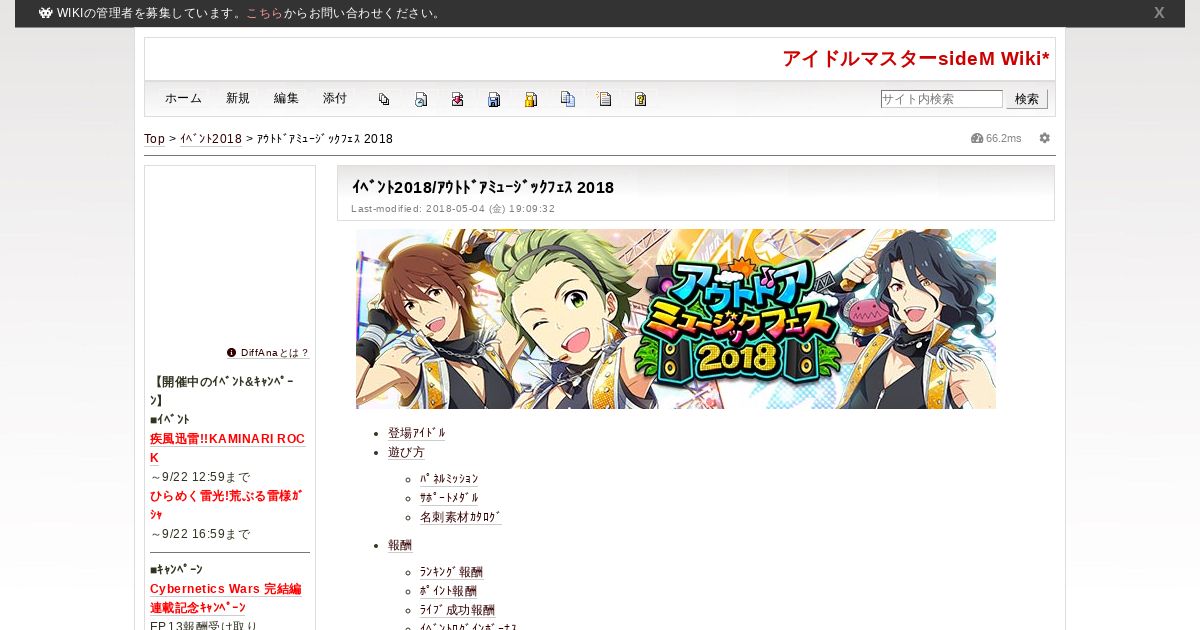Go to ｲﾍﾞﾝﾄ2018 in the breadcrumb
Image resolution: width=1200 pixels, height=630 pixels.
tap(211, 139)
